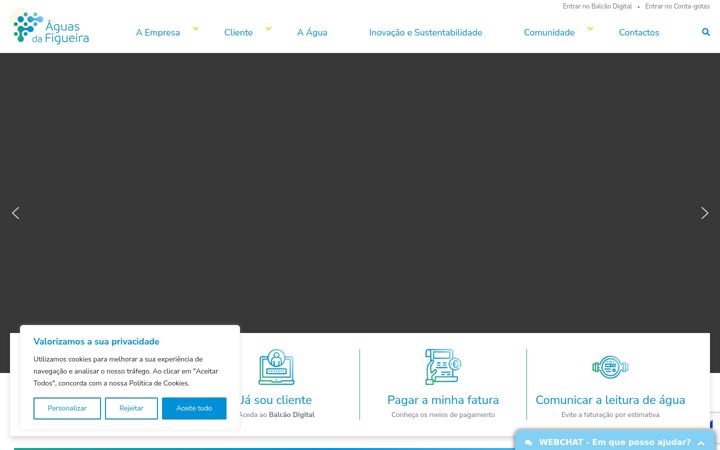Open Comunicar a leitura de água link
Image resolution: width=720 pixels, height=450 pixels.
click(610, 400)
